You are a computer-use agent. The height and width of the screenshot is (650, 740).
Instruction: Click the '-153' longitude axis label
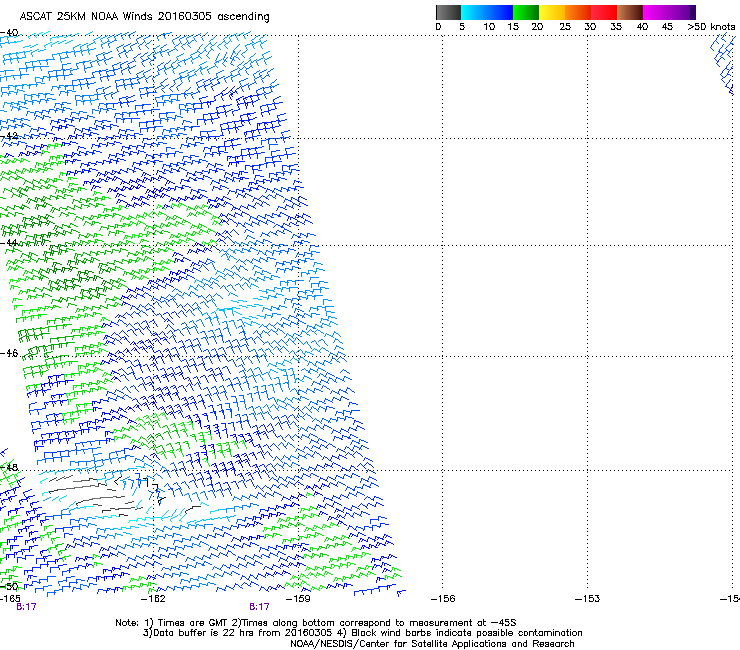tap(587, 599)
